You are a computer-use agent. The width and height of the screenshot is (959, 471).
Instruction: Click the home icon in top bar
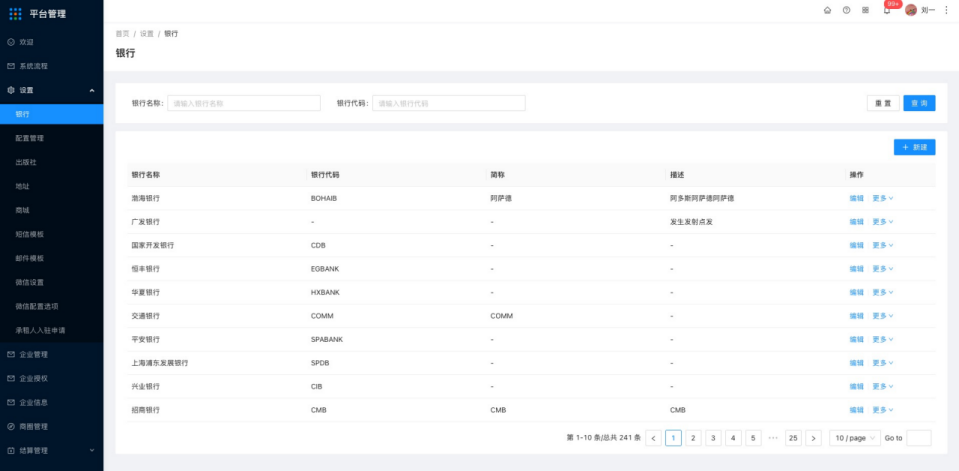click(828, 10)
